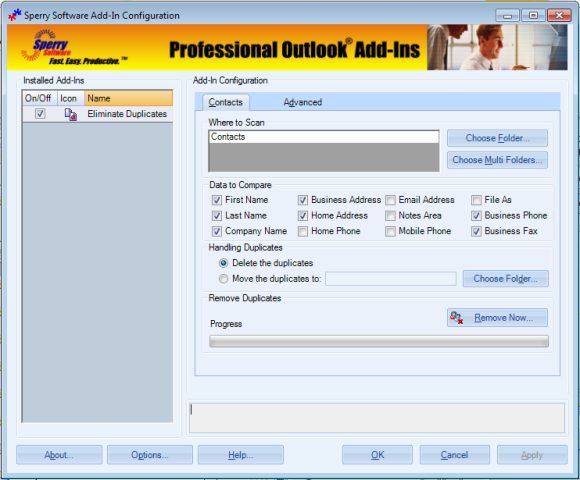
Task: Confirm with the OK button
Action: pyautogui.click(x=377, y=455)
